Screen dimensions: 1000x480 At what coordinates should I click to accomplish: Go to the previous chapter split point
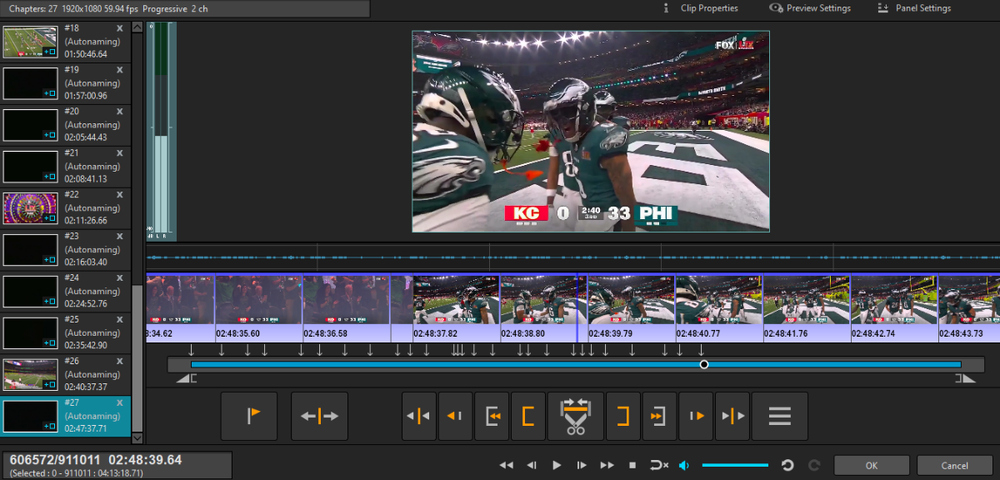click(x=419, y=416)
